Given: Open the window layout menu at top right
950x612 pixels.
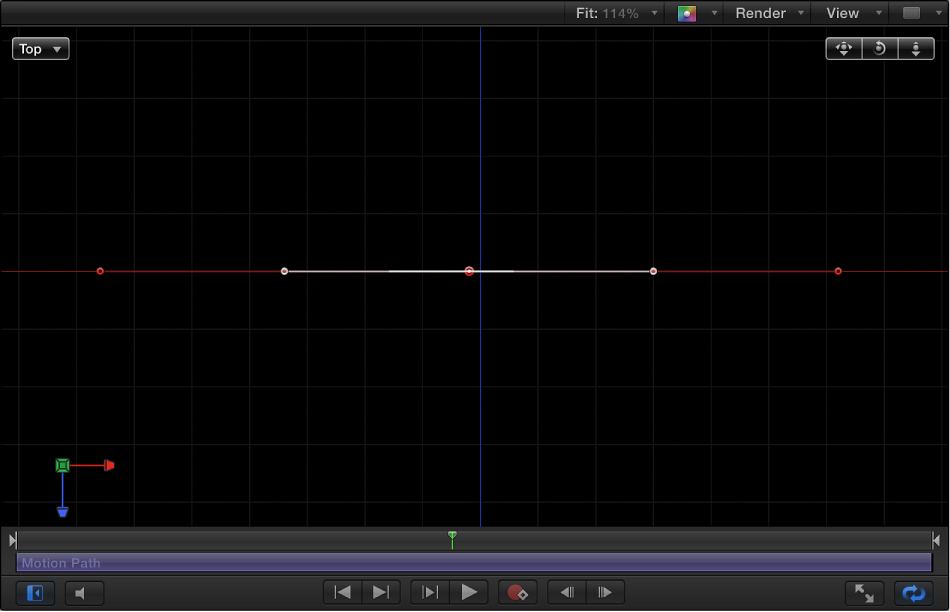Looking at the screenshot, I should click(916, 13).
